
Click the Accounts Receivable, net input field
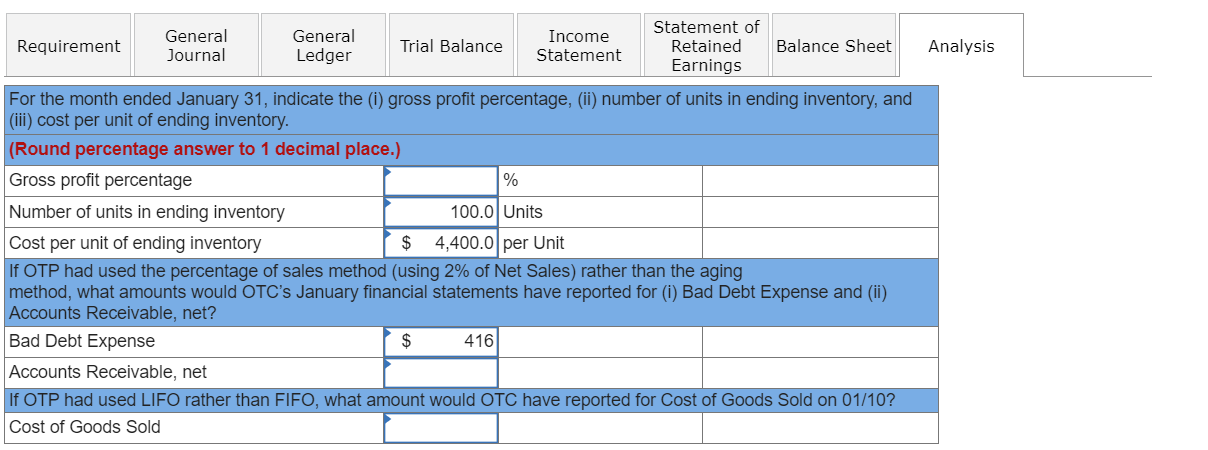click(441, 372)
